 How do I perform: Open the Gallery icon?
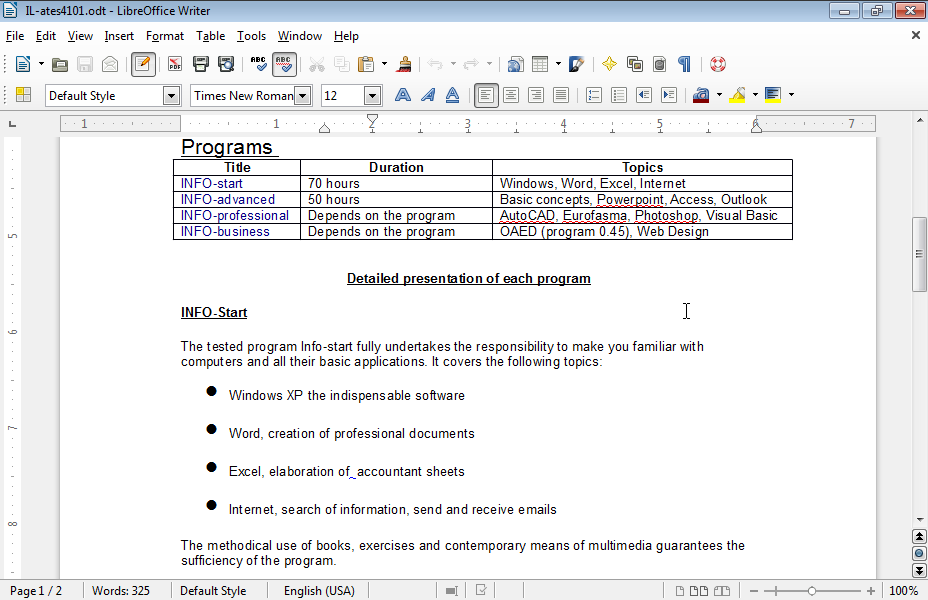click(x=634, y=64)
